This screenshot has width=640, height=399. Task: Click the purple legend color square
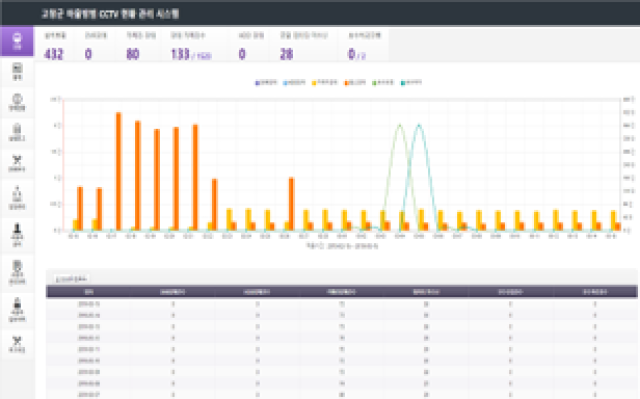[258, 83]
